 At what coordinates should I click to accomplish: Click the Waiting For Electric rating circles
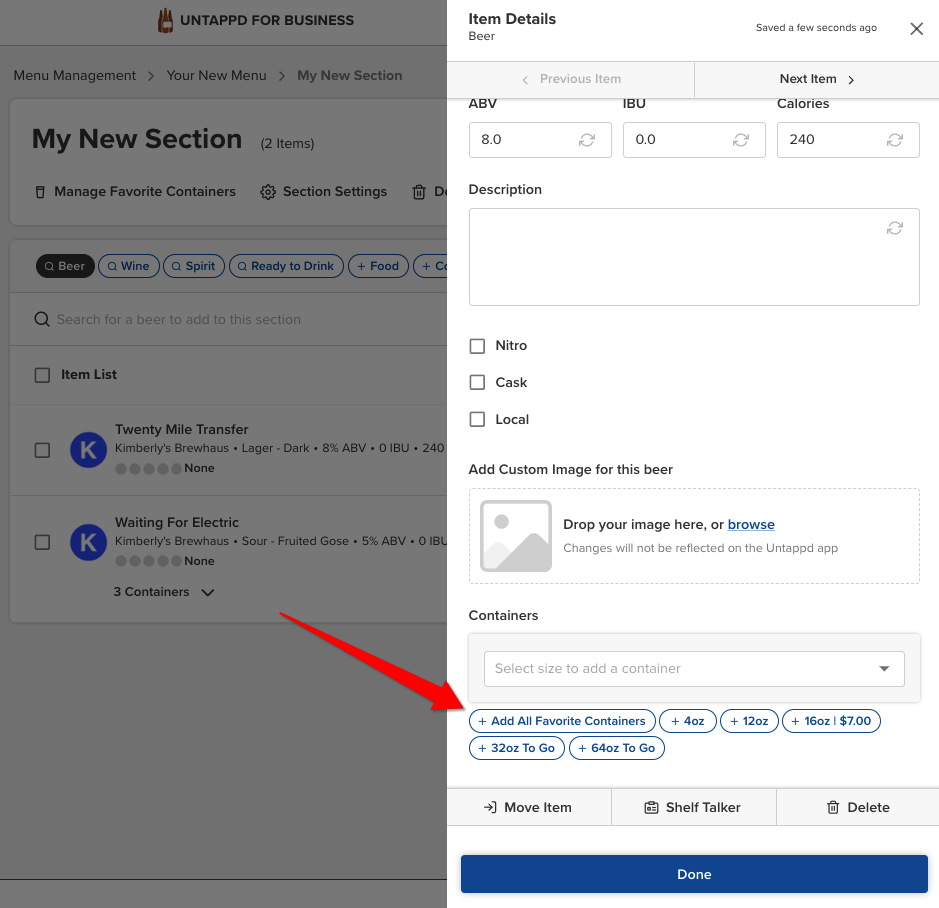(x=148, y=561)
